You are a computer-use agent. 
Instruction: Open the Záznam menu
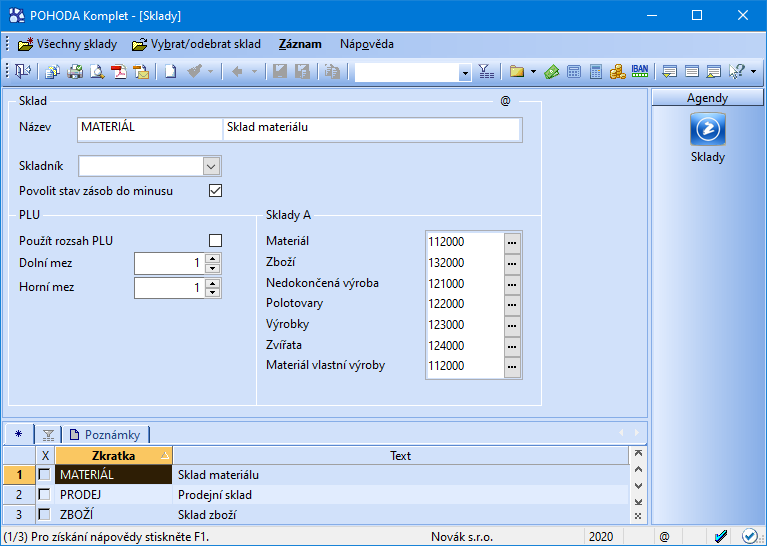coord(300,44)
